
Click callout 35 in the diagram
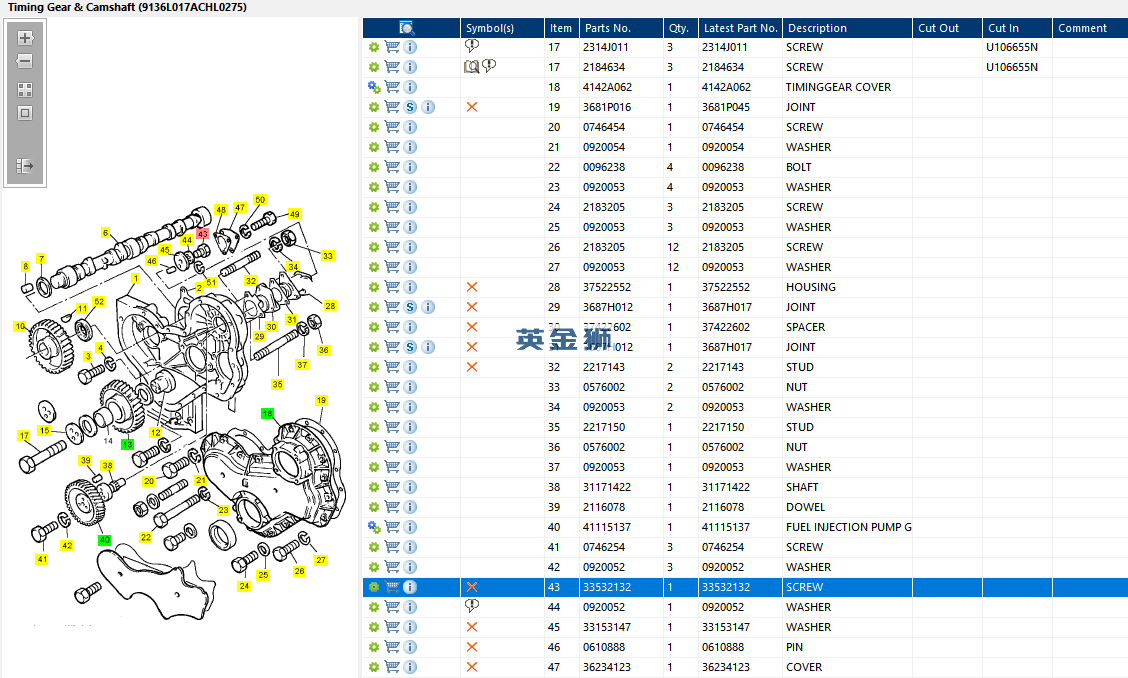[x=278, y=384]
